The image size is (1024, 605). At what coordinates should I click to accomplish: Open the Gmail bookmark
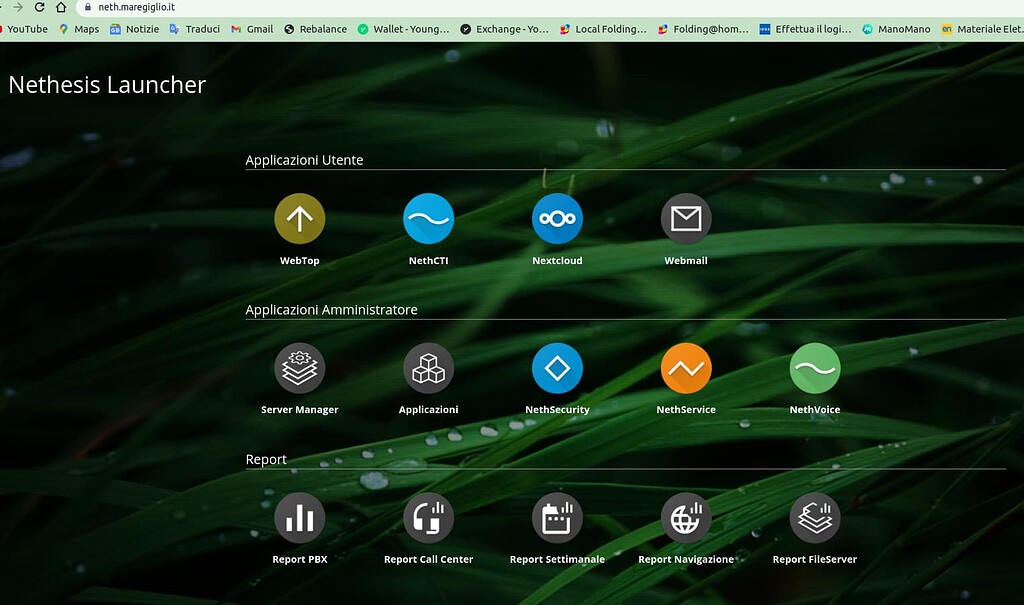point(252,29)
